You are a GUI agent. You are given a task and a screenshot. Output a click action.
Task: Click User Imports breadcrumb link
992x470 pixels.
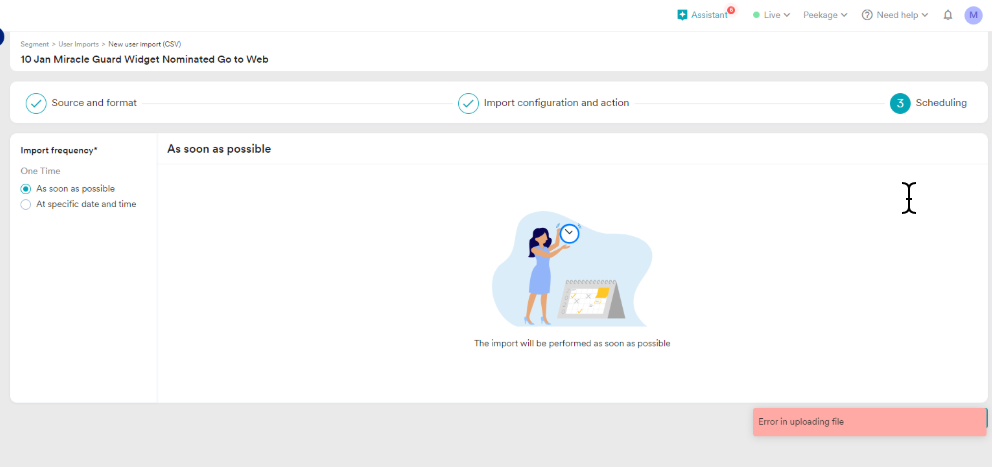point(78,44)
